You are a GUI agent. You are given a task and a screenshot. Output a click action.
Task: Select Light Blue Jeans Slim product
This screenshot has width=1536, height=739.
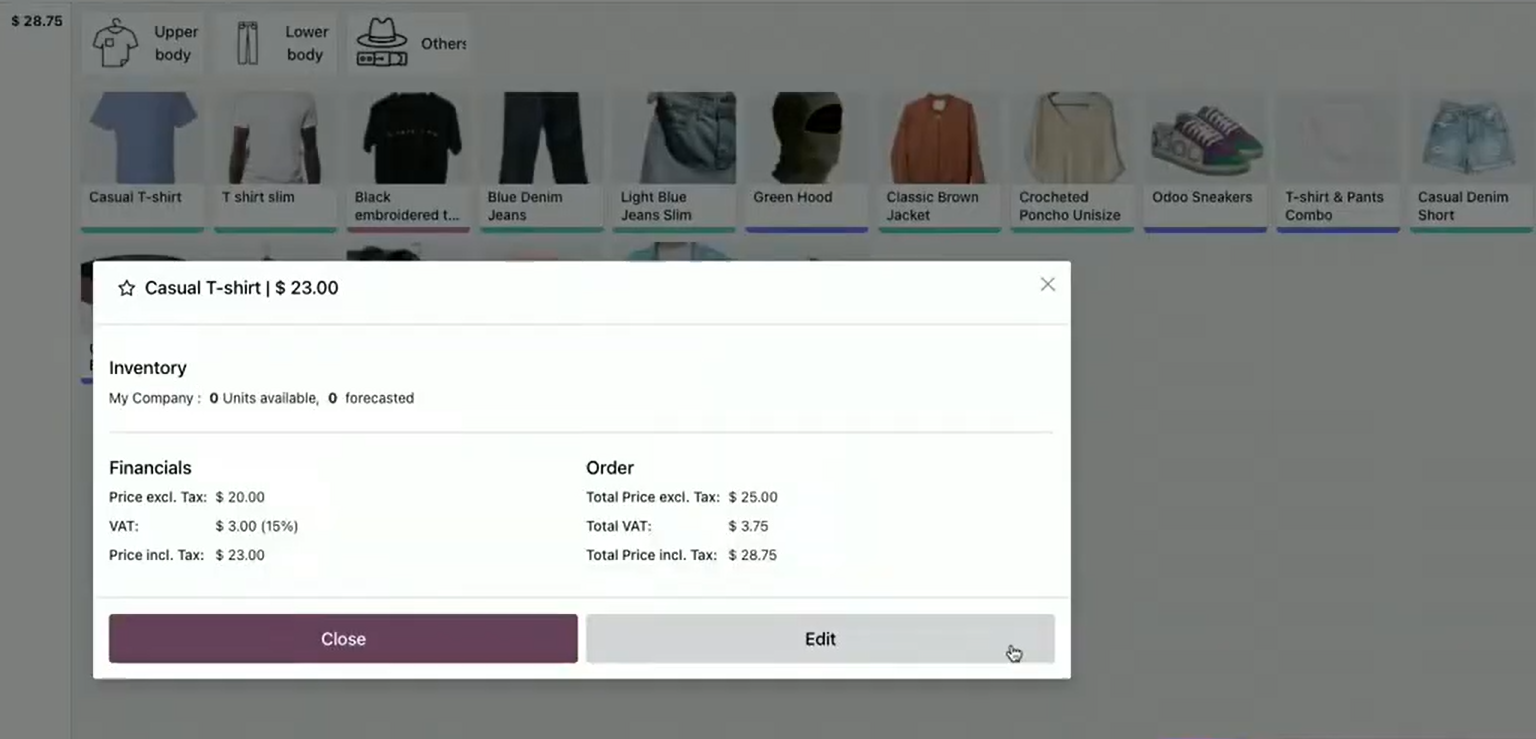pos(674,162)
